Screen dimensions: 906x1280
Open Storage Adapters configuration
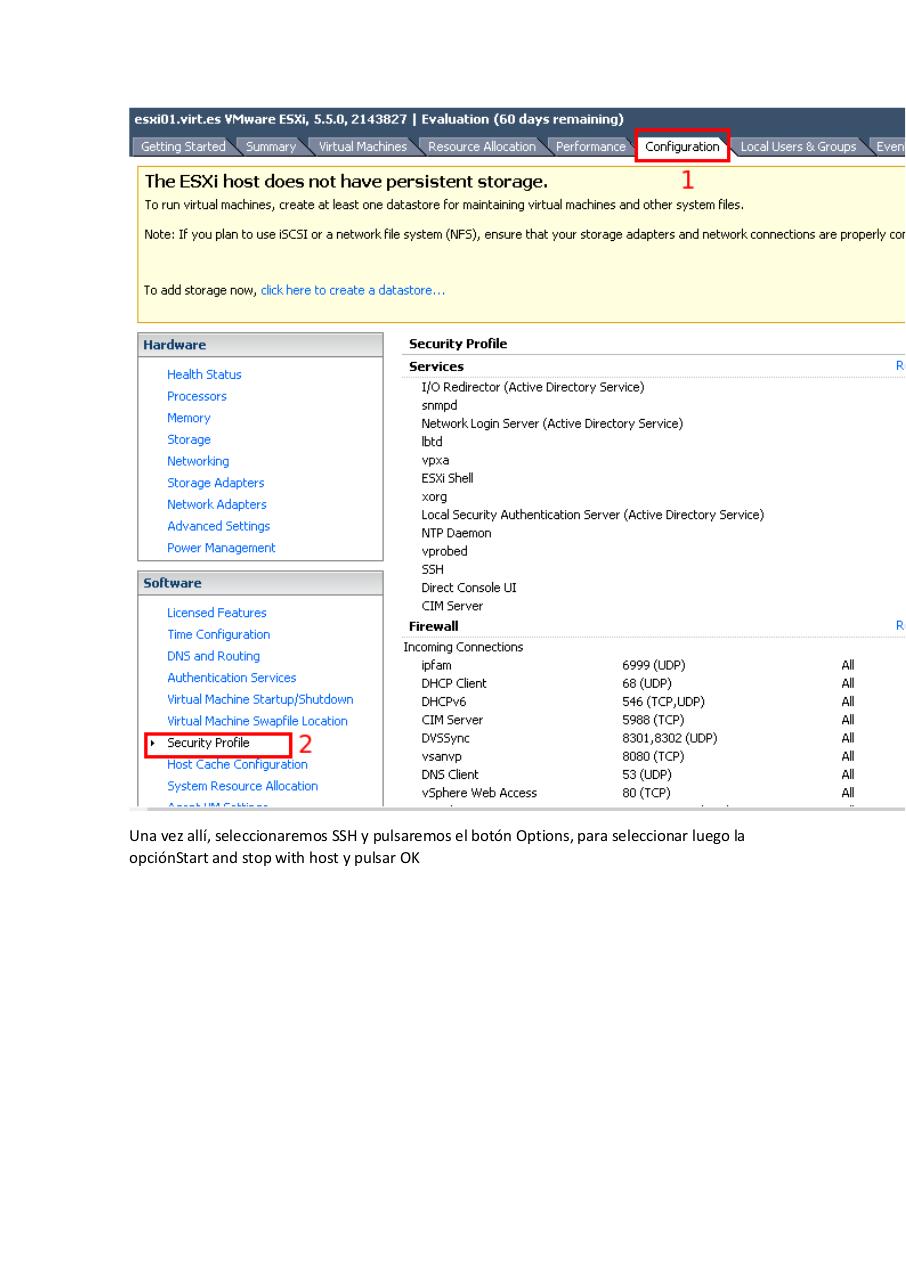215,483
